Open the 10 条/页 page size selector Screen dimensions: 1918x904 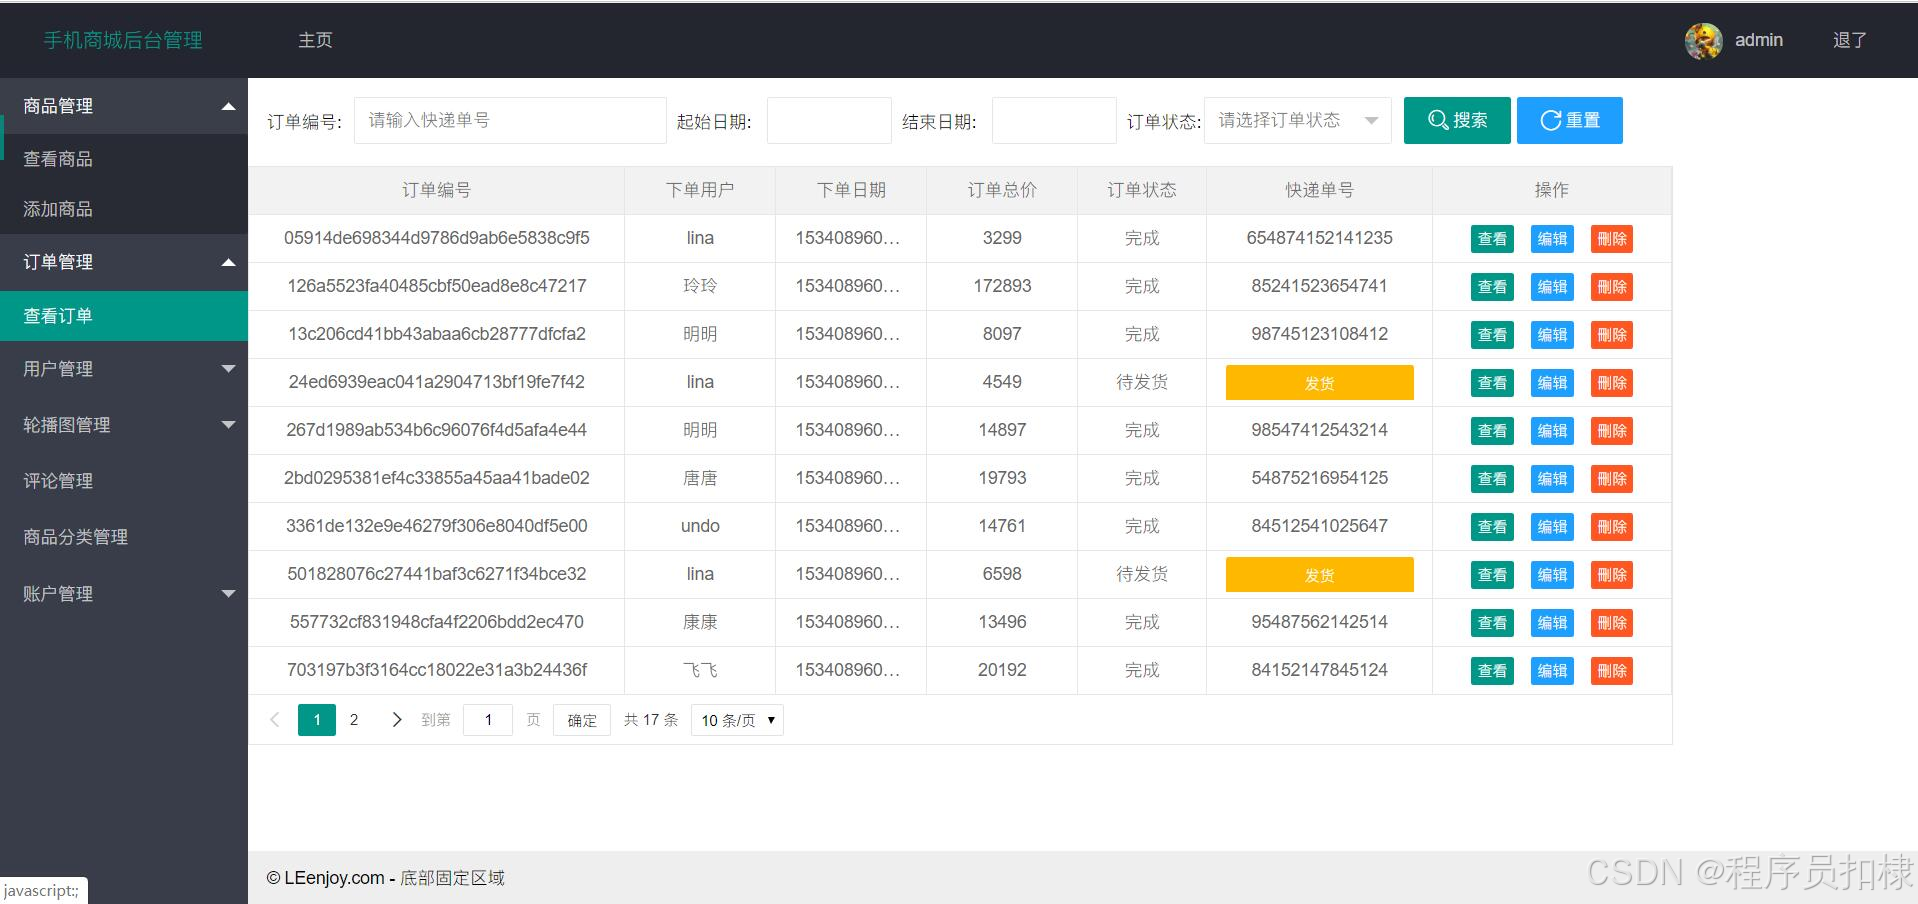pyautogui.click(x=736, y=719)
